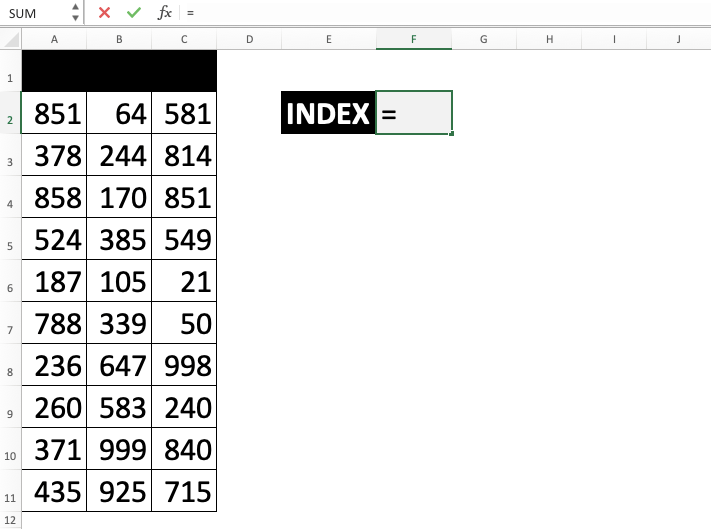Select column D header
Viewport: 711px width, 529px height.
click(249, 39)
